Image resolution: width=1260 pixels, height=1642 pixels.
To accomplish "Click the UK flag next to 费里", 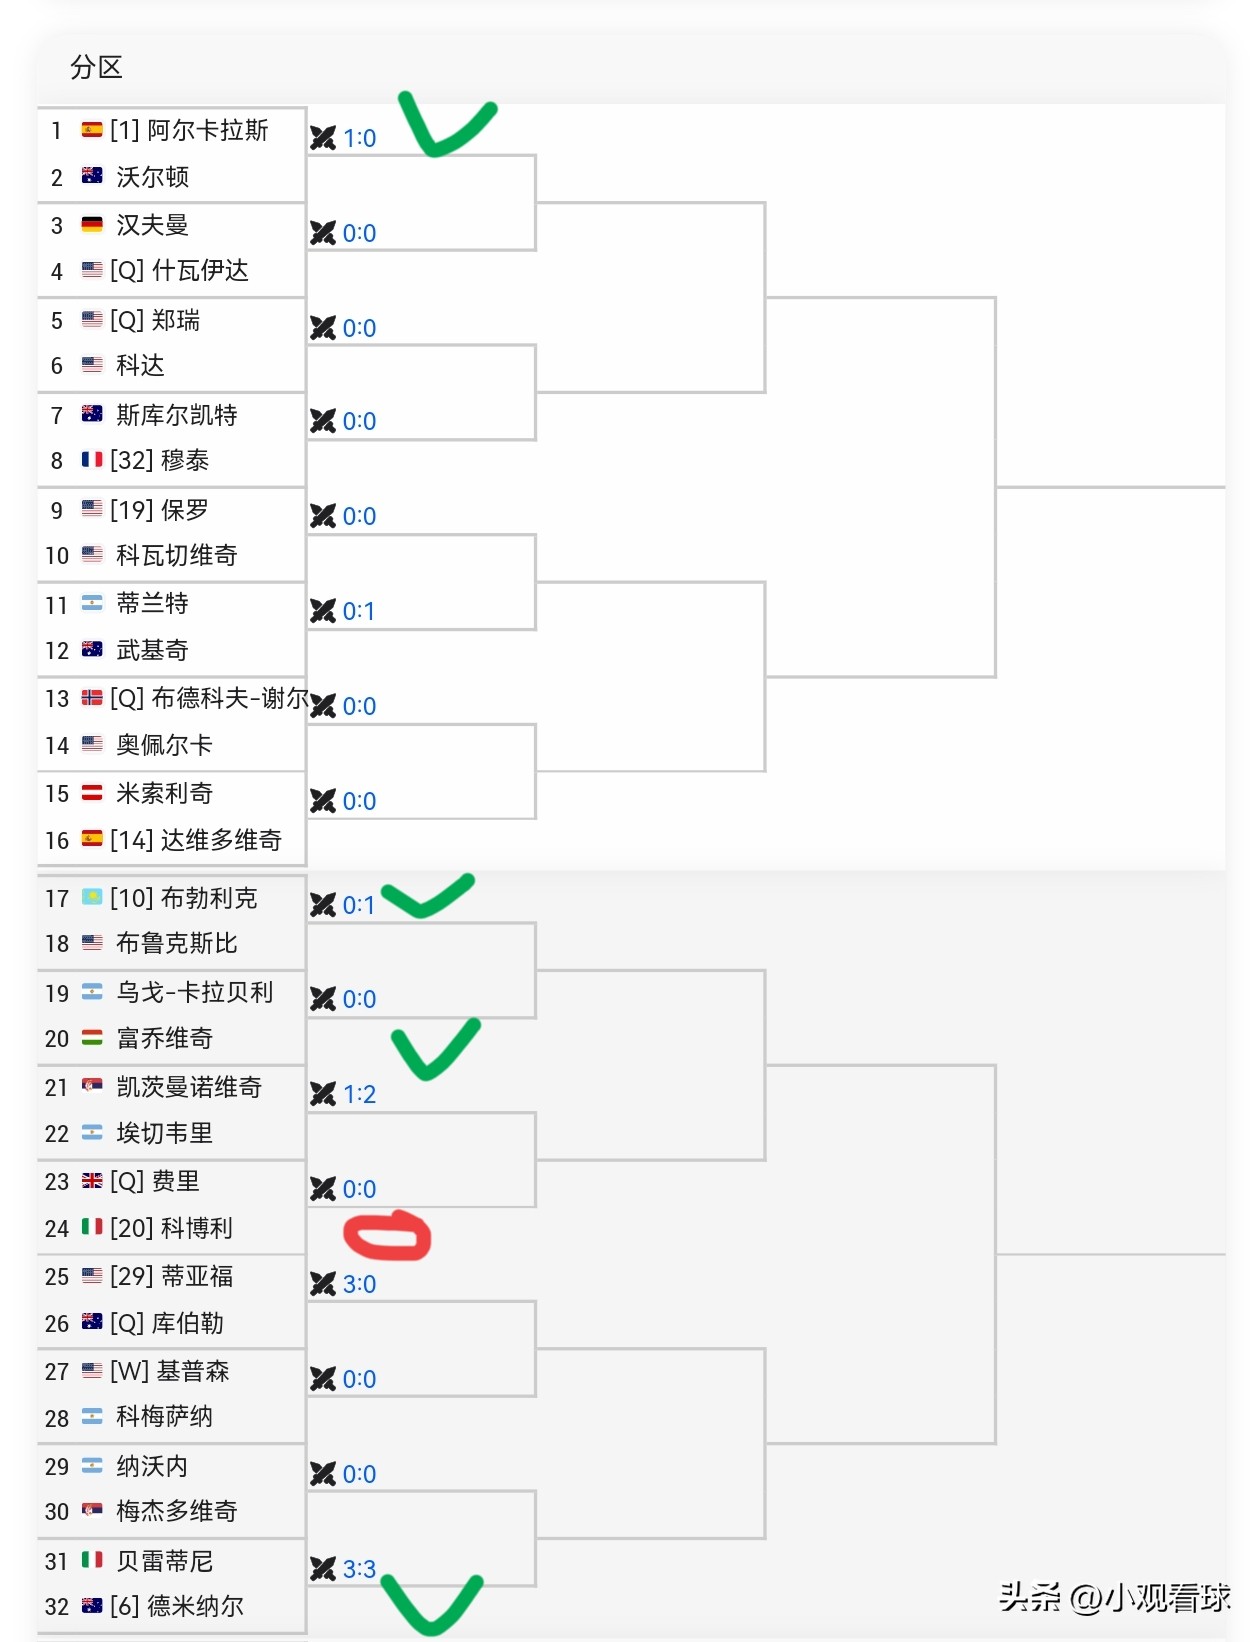I will 92,1181.
